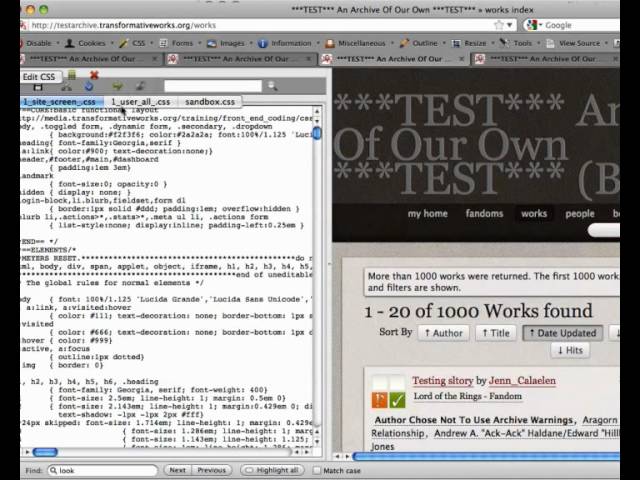The height and width of the screenshot is (480, 640).
Task: Open the Disable menu in Web Developer toolbar
Action: [39, 43]
